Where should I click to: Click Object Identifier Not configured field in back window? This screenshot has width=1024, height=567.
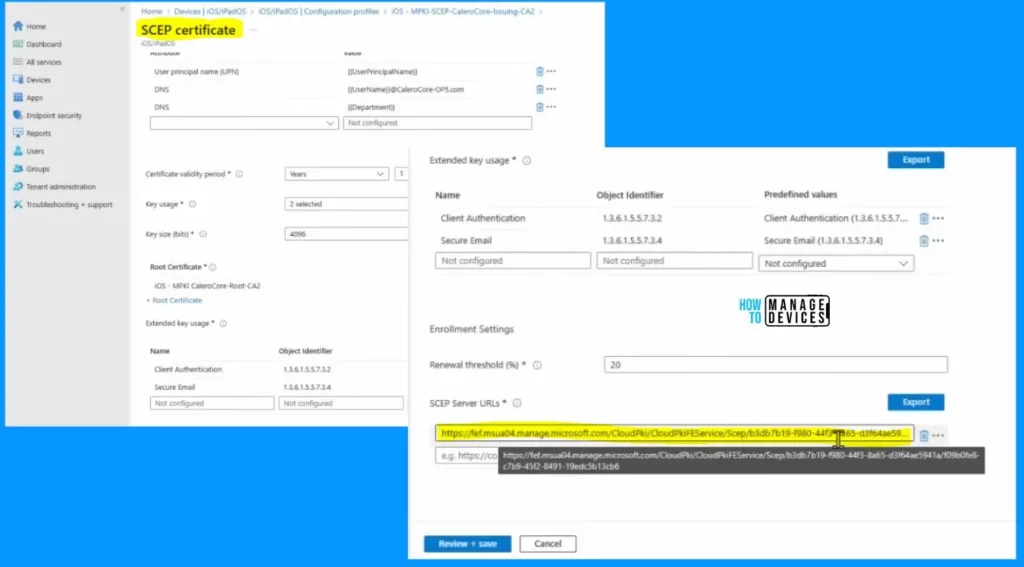(x=341, y=404)
